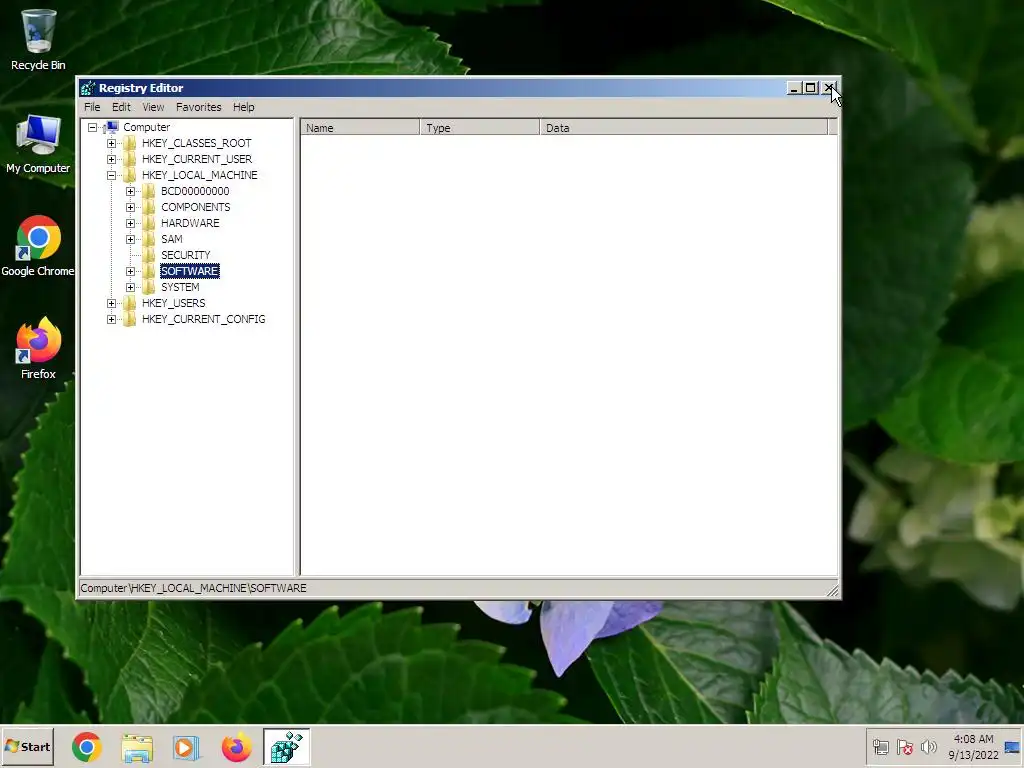The width and height of the screenshot is (1024, 768).
Task: Open the Favorites menu
Action: pyautogui.click(x=199, y=107)
